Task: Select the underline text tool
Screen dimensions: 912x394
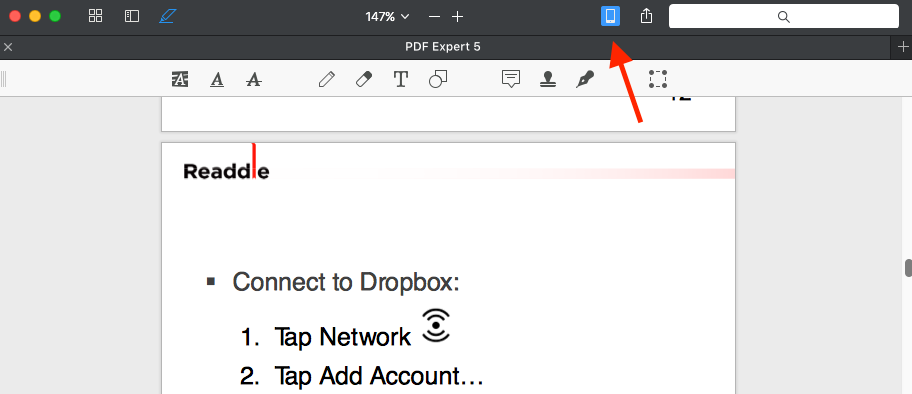Action: [x=217, y=79]
